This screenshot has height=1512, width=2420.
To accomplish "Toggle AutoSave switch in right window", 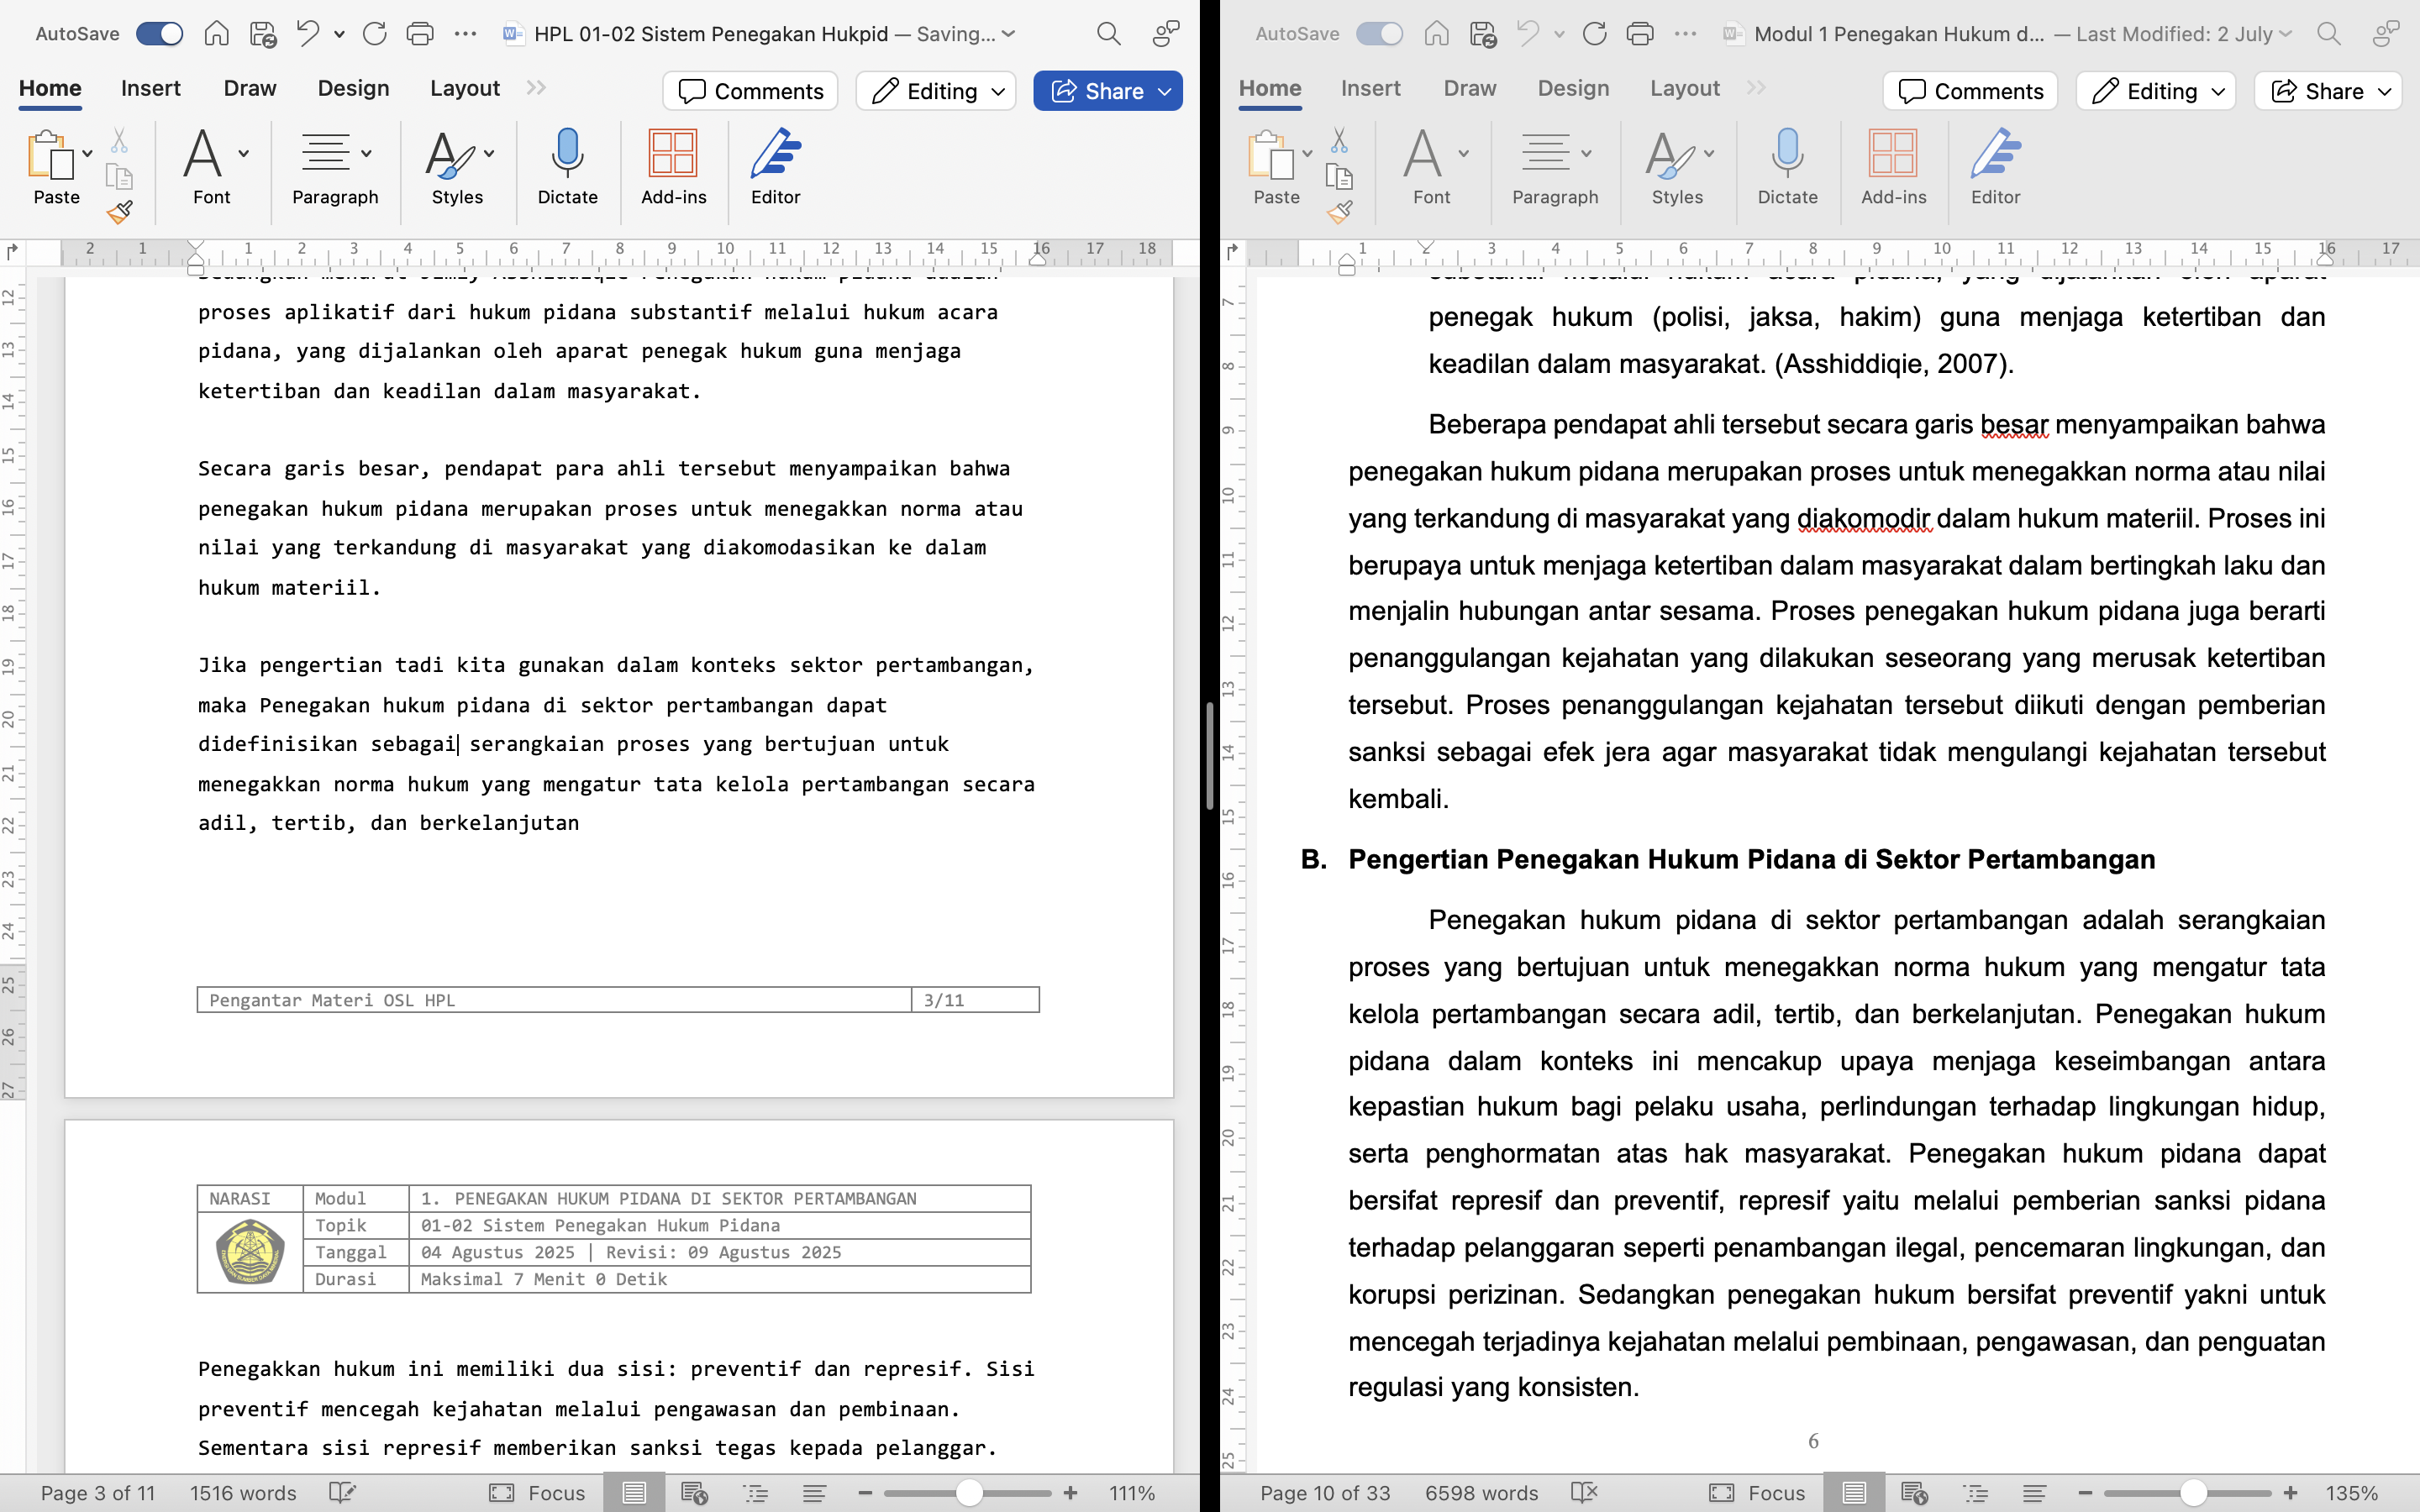I will [x=1379, y=34].
